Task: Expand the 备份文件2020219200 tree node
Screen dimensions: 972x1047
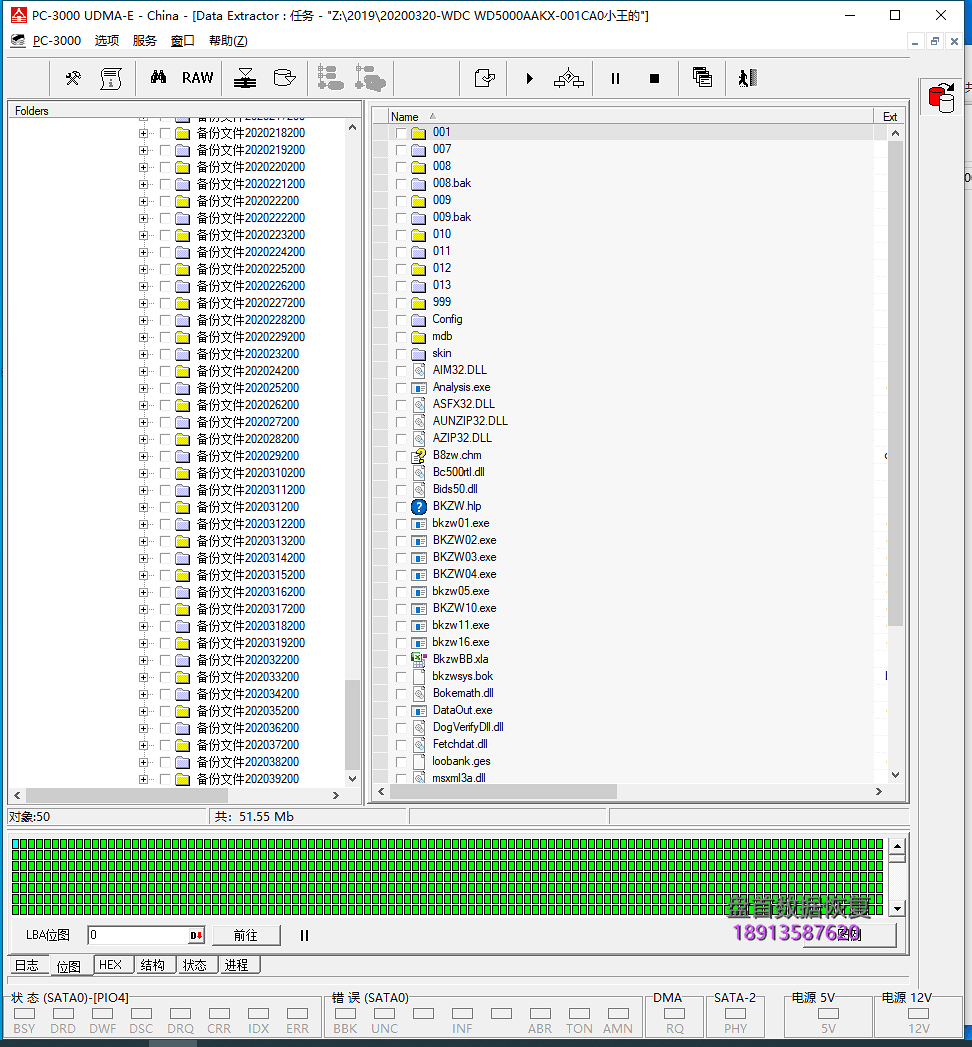Action: pos(143,150)
